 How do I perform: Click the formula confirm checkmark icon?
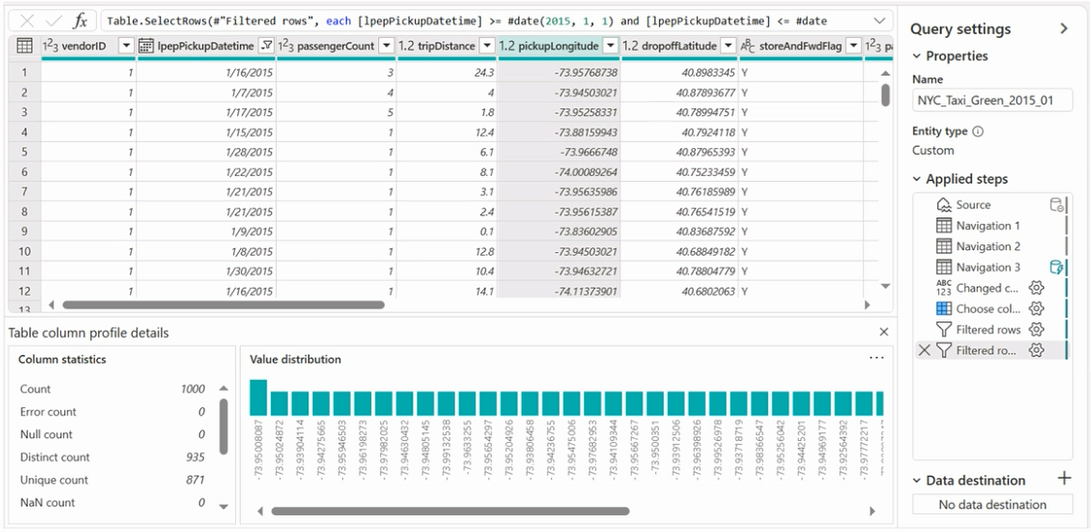53,21
